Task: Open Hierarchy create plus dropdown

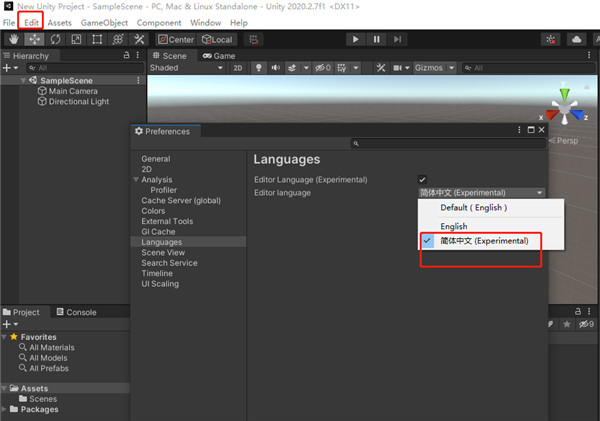Action: click(x=10, y=68)
